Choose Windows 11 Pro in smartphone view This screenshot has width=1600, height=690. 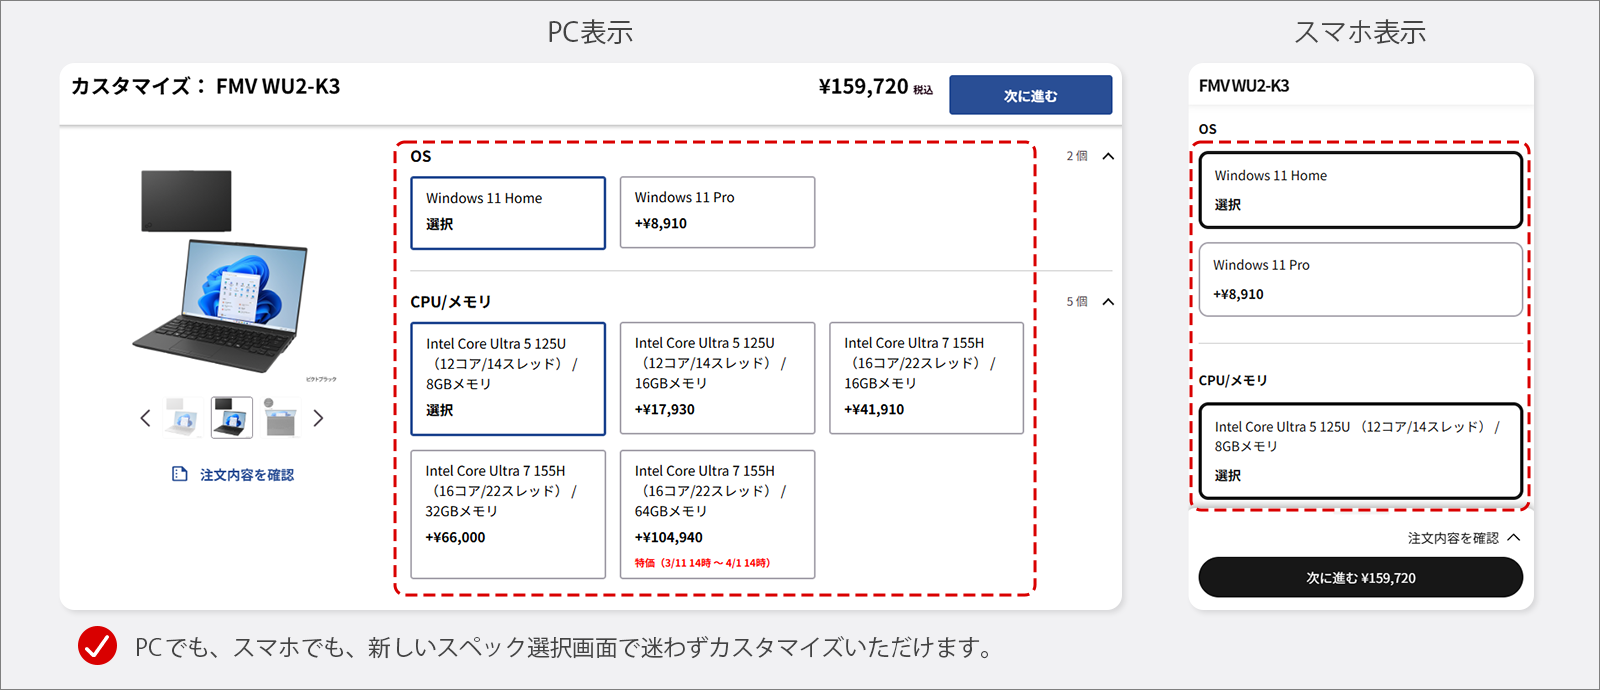coord(1360,280)
